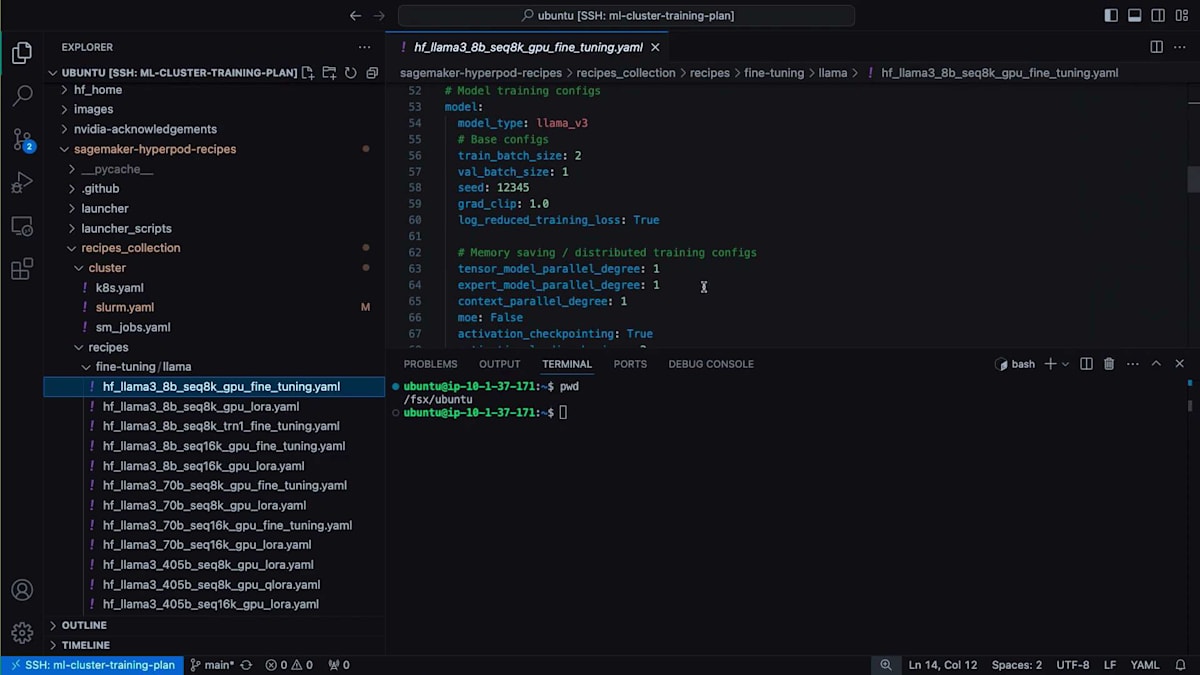This screenshot has width=1200, height=675.
Task: Select the hf_llama3_8b_seq8k_gpu_fine_tuning.yaml editor tab
Action: (x=528, y=47)
